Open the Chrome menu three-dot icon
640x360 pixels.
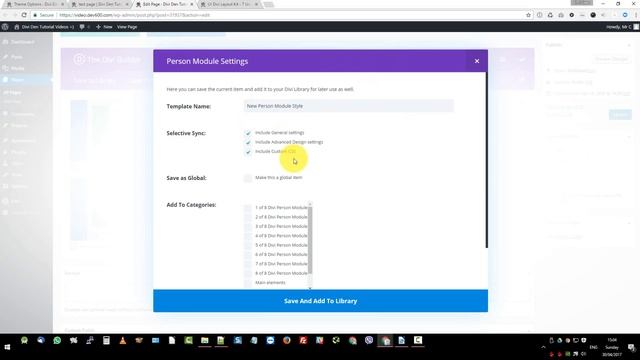636,15
